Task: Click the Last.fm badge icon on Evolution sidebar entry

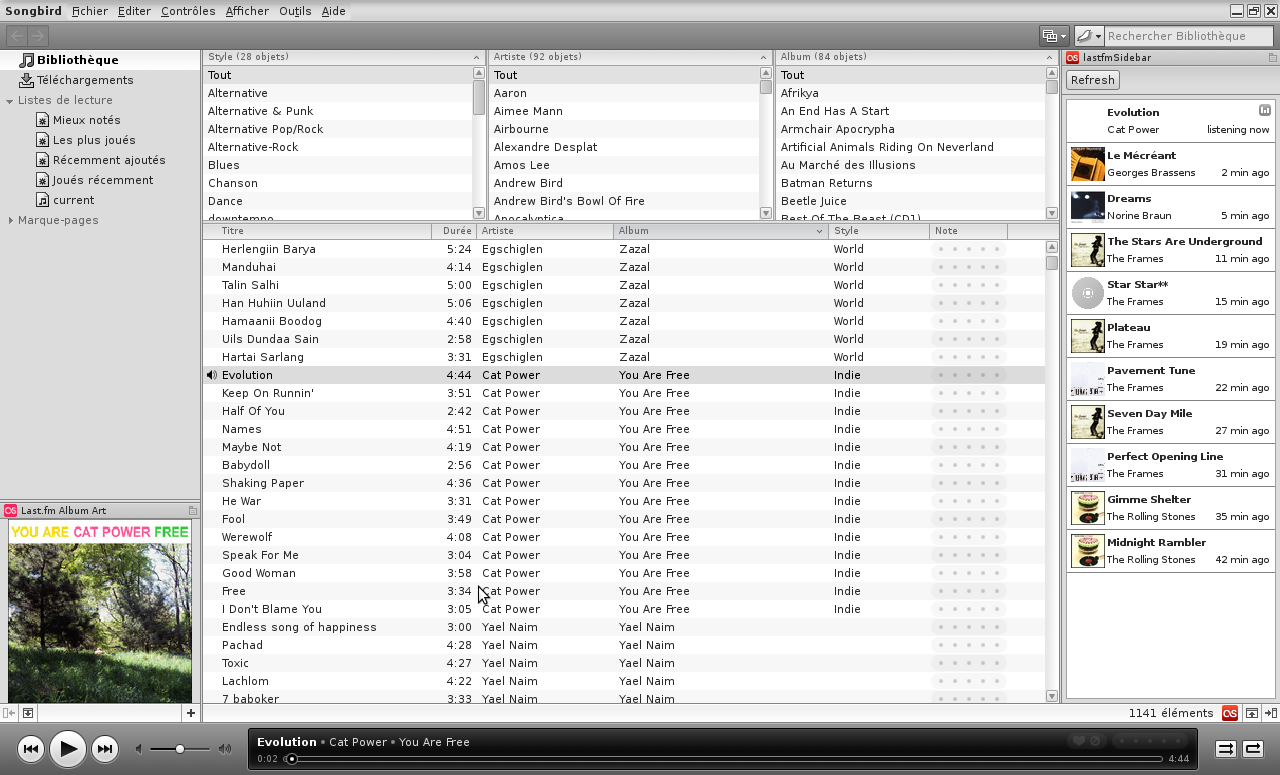Action: pyautogui.click(x=1265, y=110)
